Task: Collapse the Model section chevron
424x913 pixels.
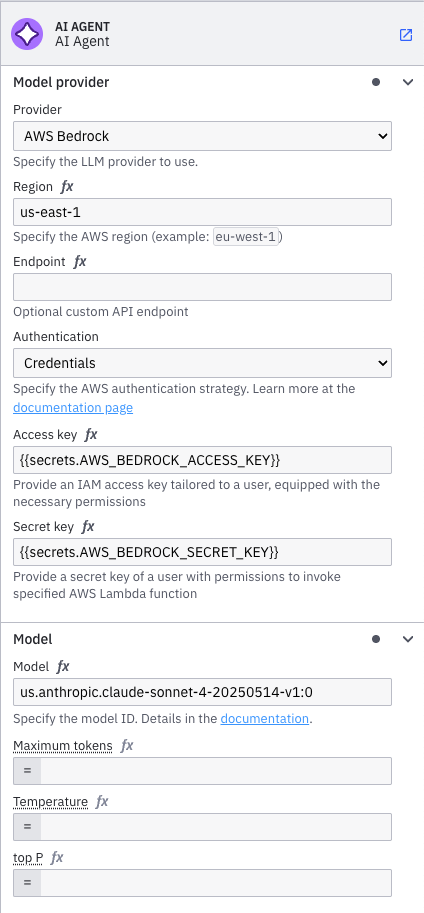Action: 408,639
